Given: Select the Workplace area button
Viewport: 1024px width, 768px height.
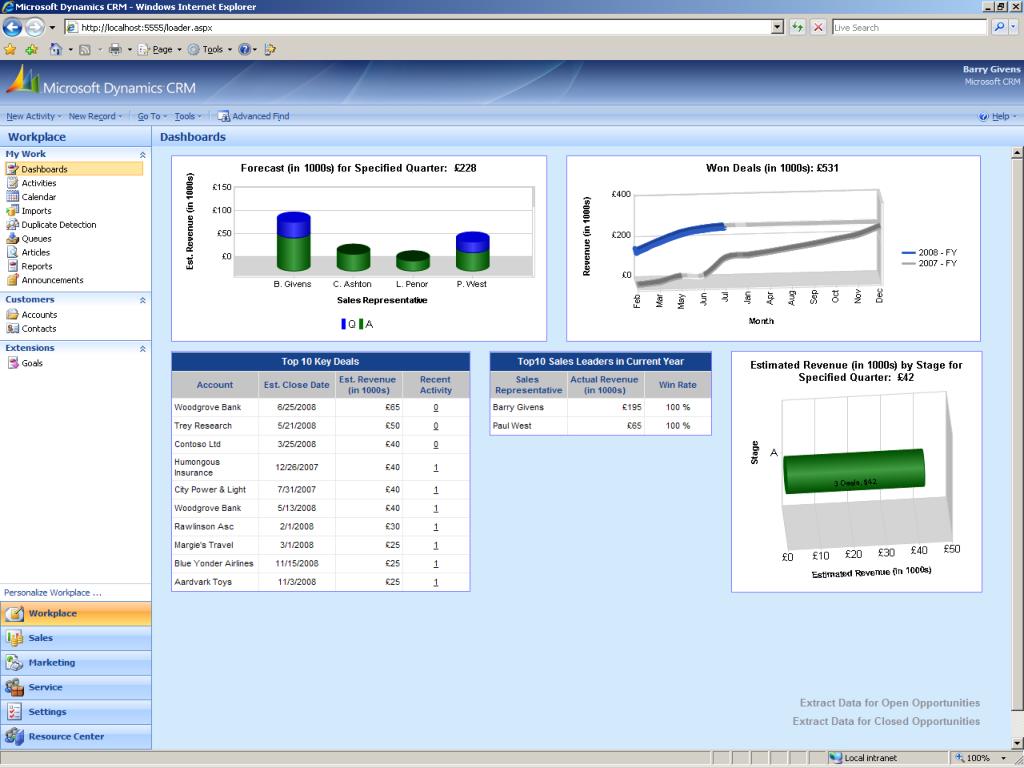Looking at the screenshot, I should 76,614.
